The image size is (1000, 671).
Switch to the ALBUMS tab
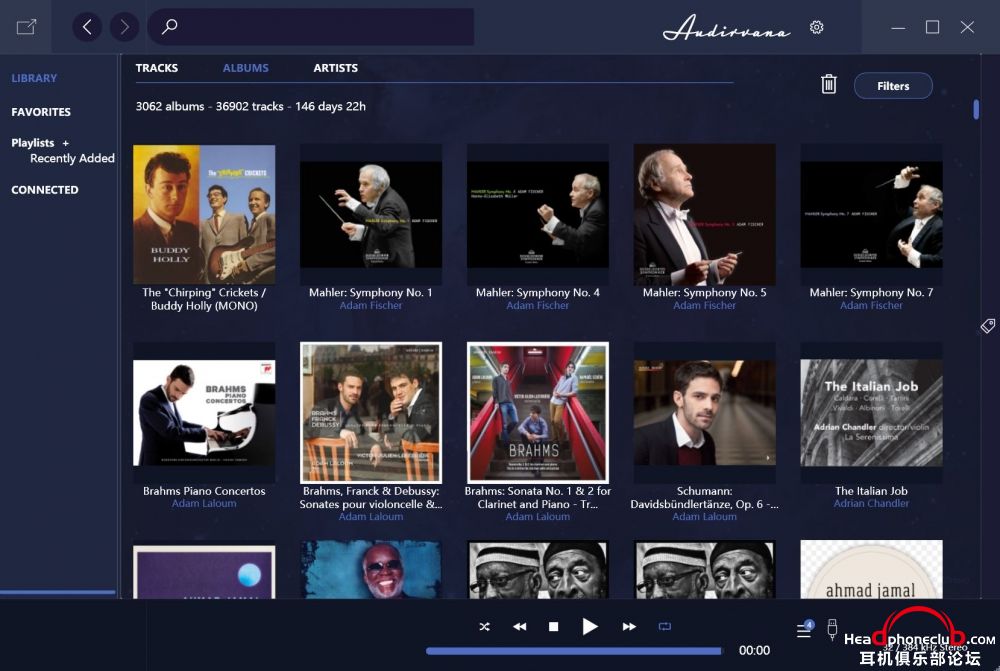click(246, 68)
